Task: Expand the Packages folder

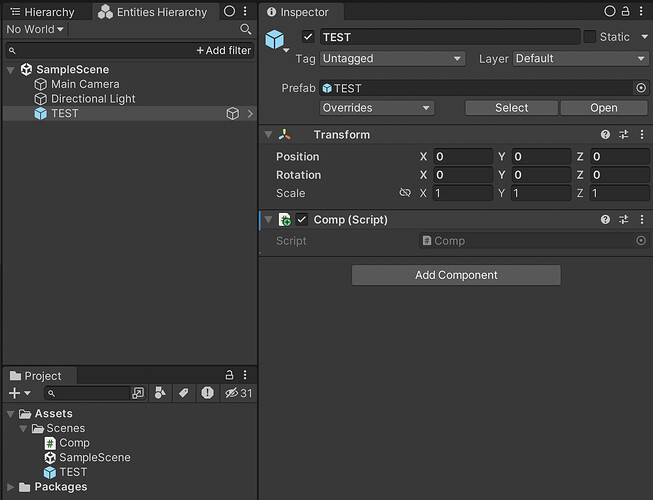Action: pos(10,487)
